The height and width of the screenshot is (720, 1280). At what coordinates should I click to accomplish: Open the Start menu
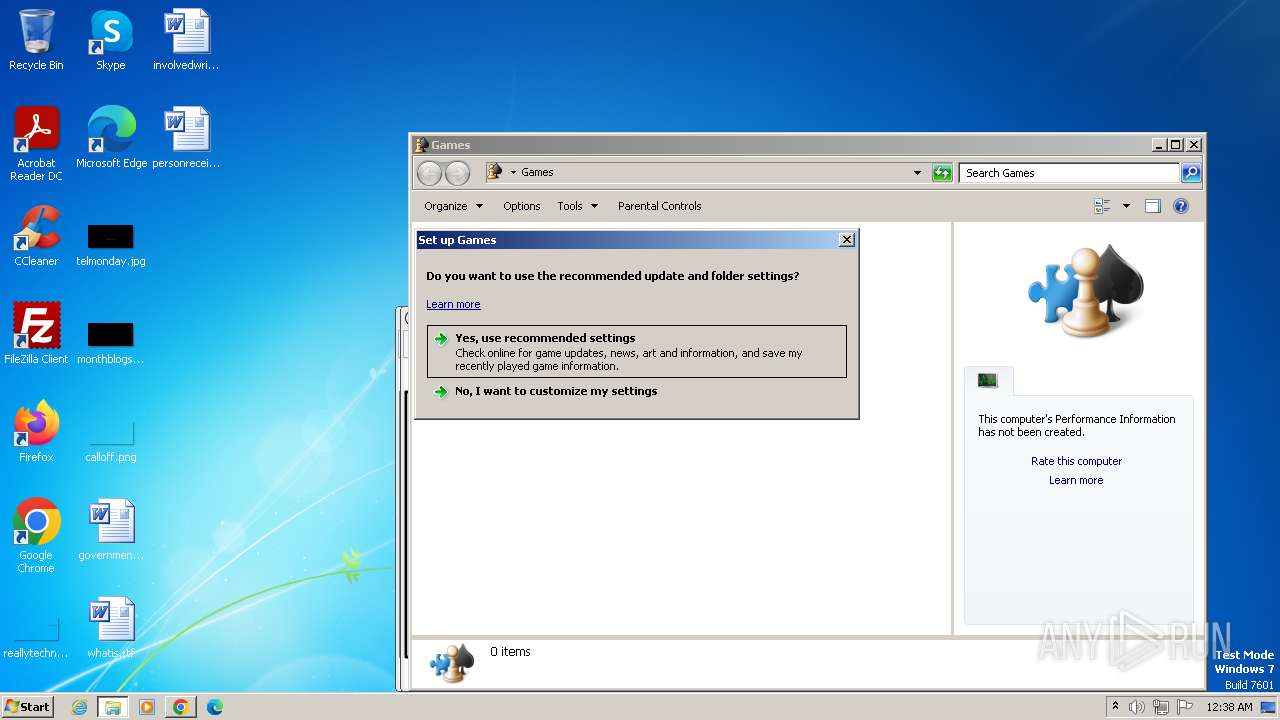click(x=27, y=707)
